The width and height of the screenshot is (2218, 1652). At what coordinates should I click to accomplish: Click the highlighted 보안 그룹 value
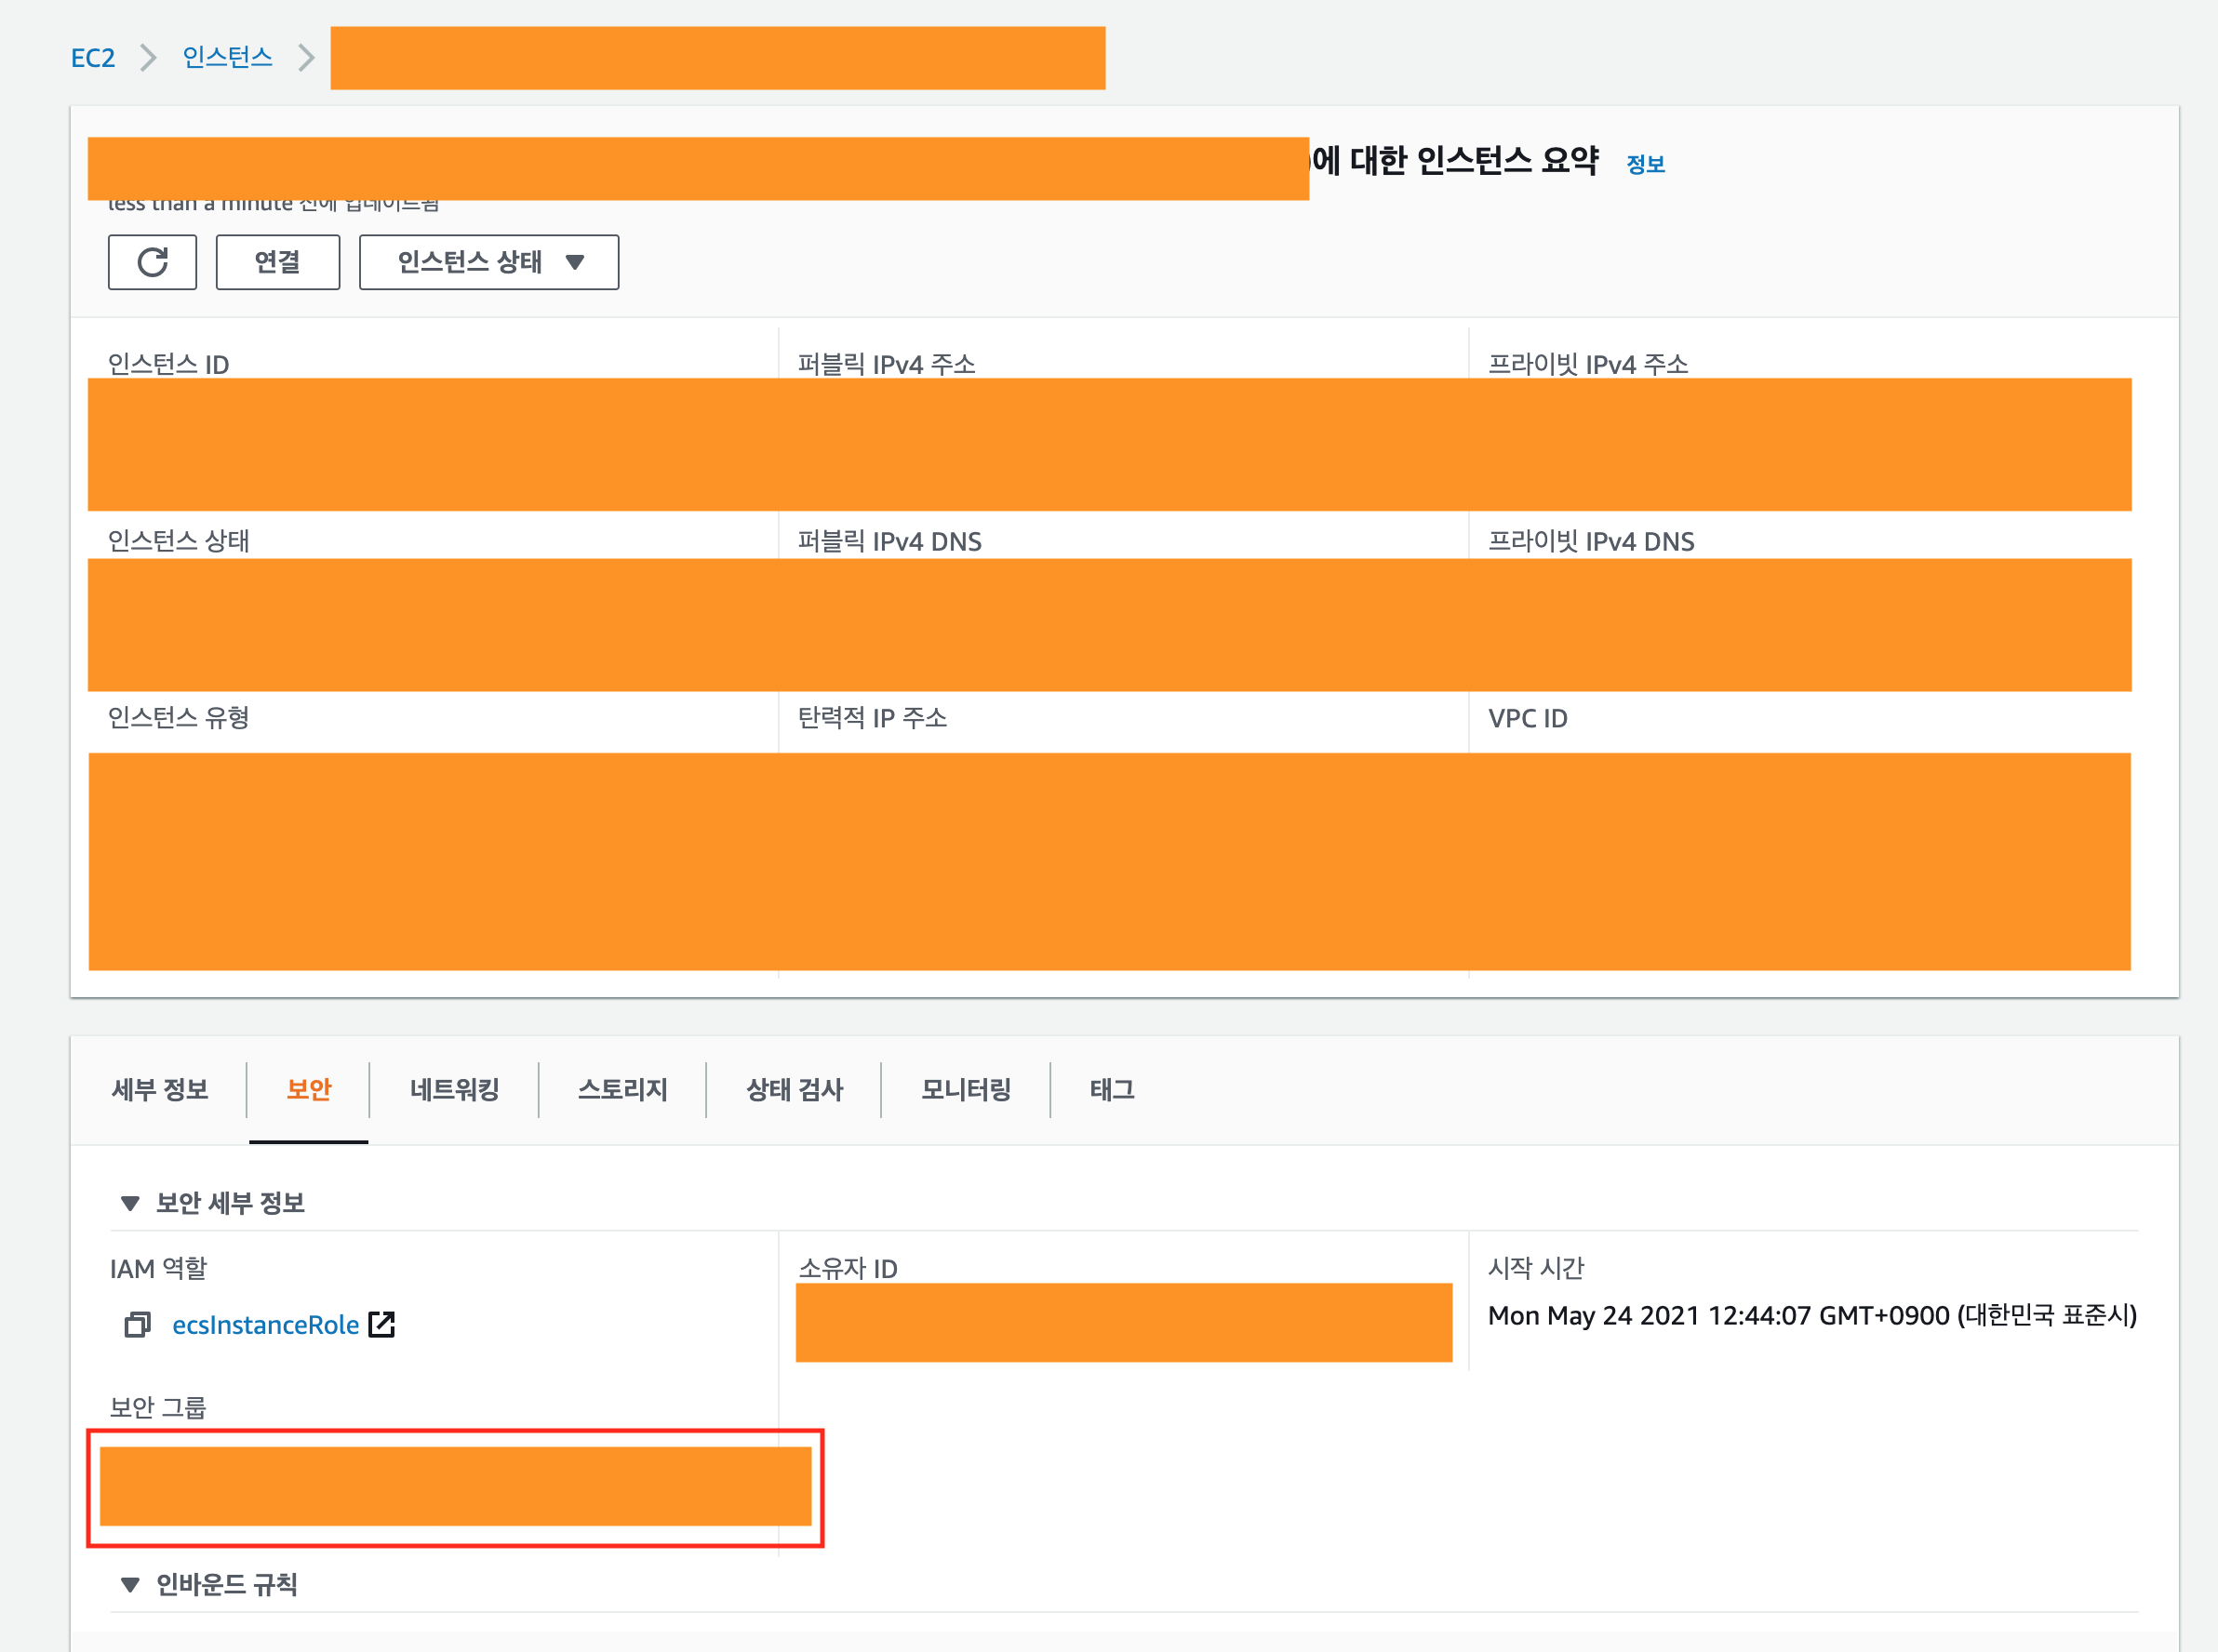(455, 1486)
